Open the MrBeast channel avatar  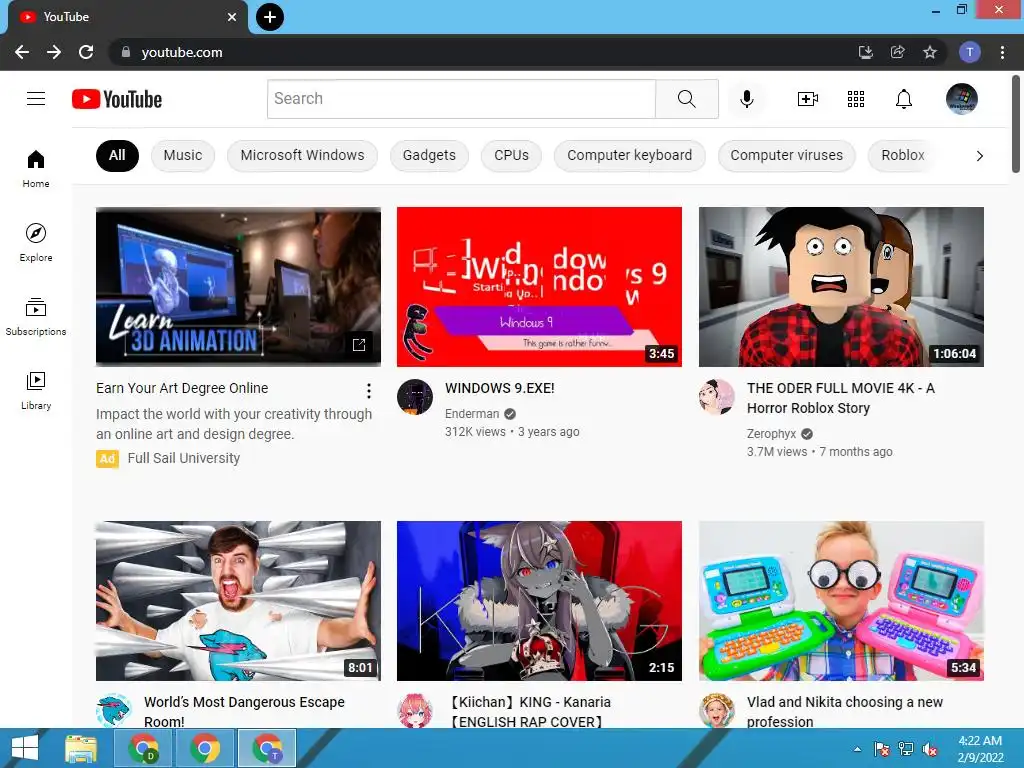point(114,711)
